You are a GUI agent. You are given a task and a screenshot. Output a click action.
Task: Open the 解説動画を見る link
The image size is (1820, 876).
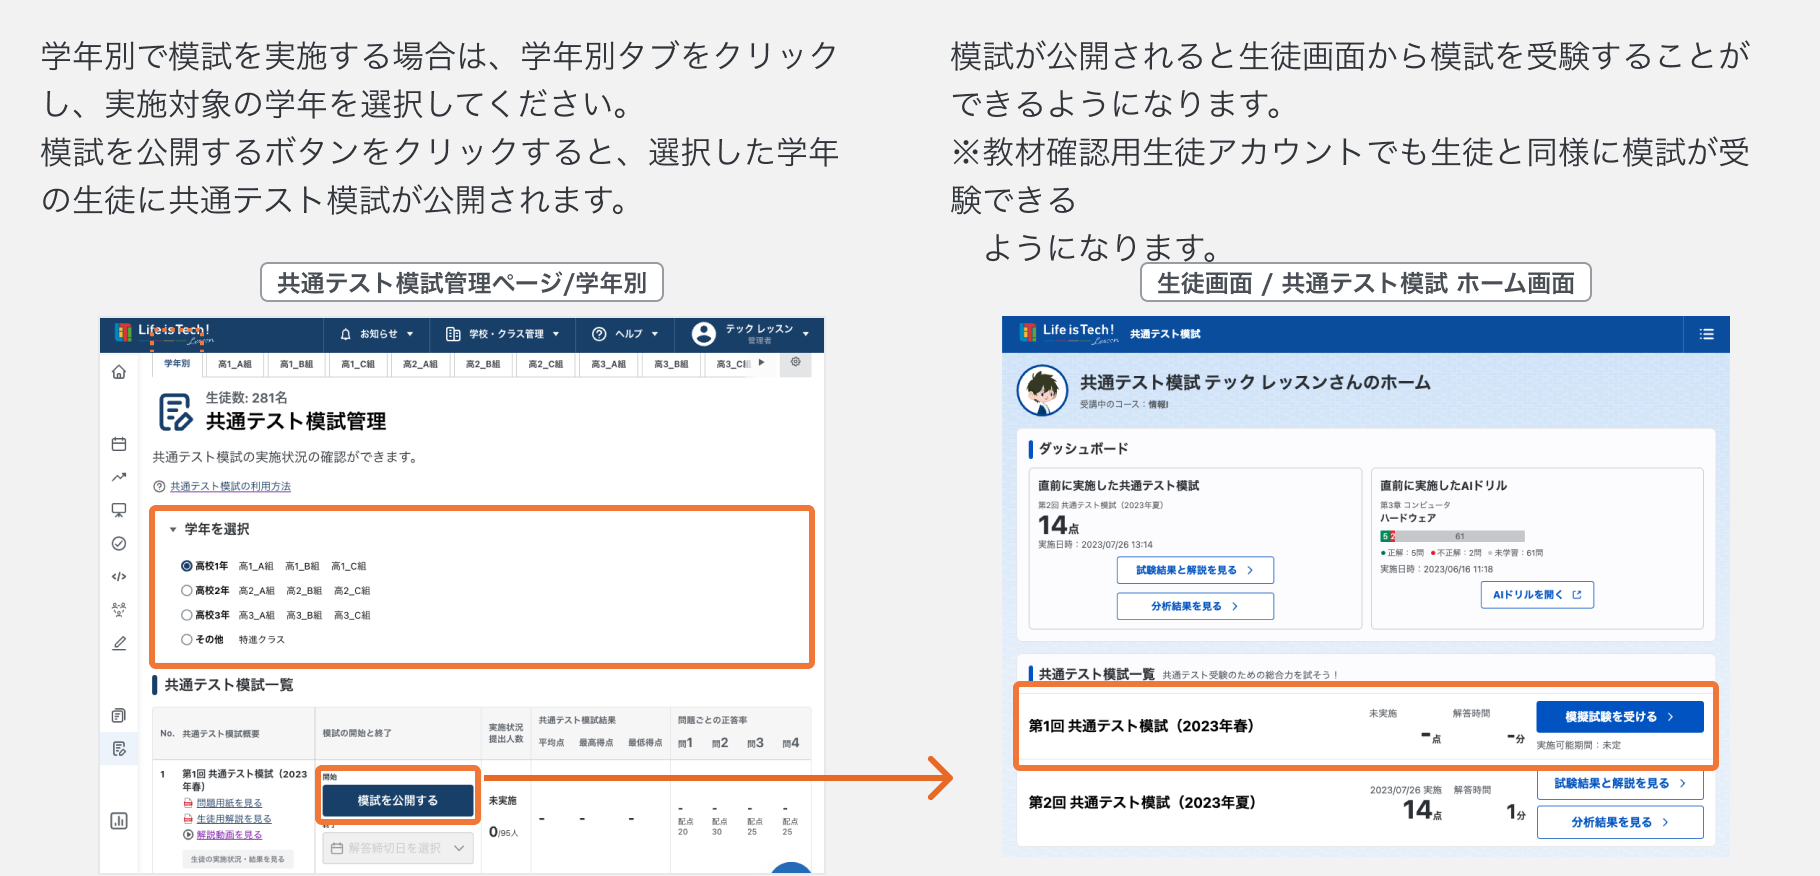coord(229,835)
